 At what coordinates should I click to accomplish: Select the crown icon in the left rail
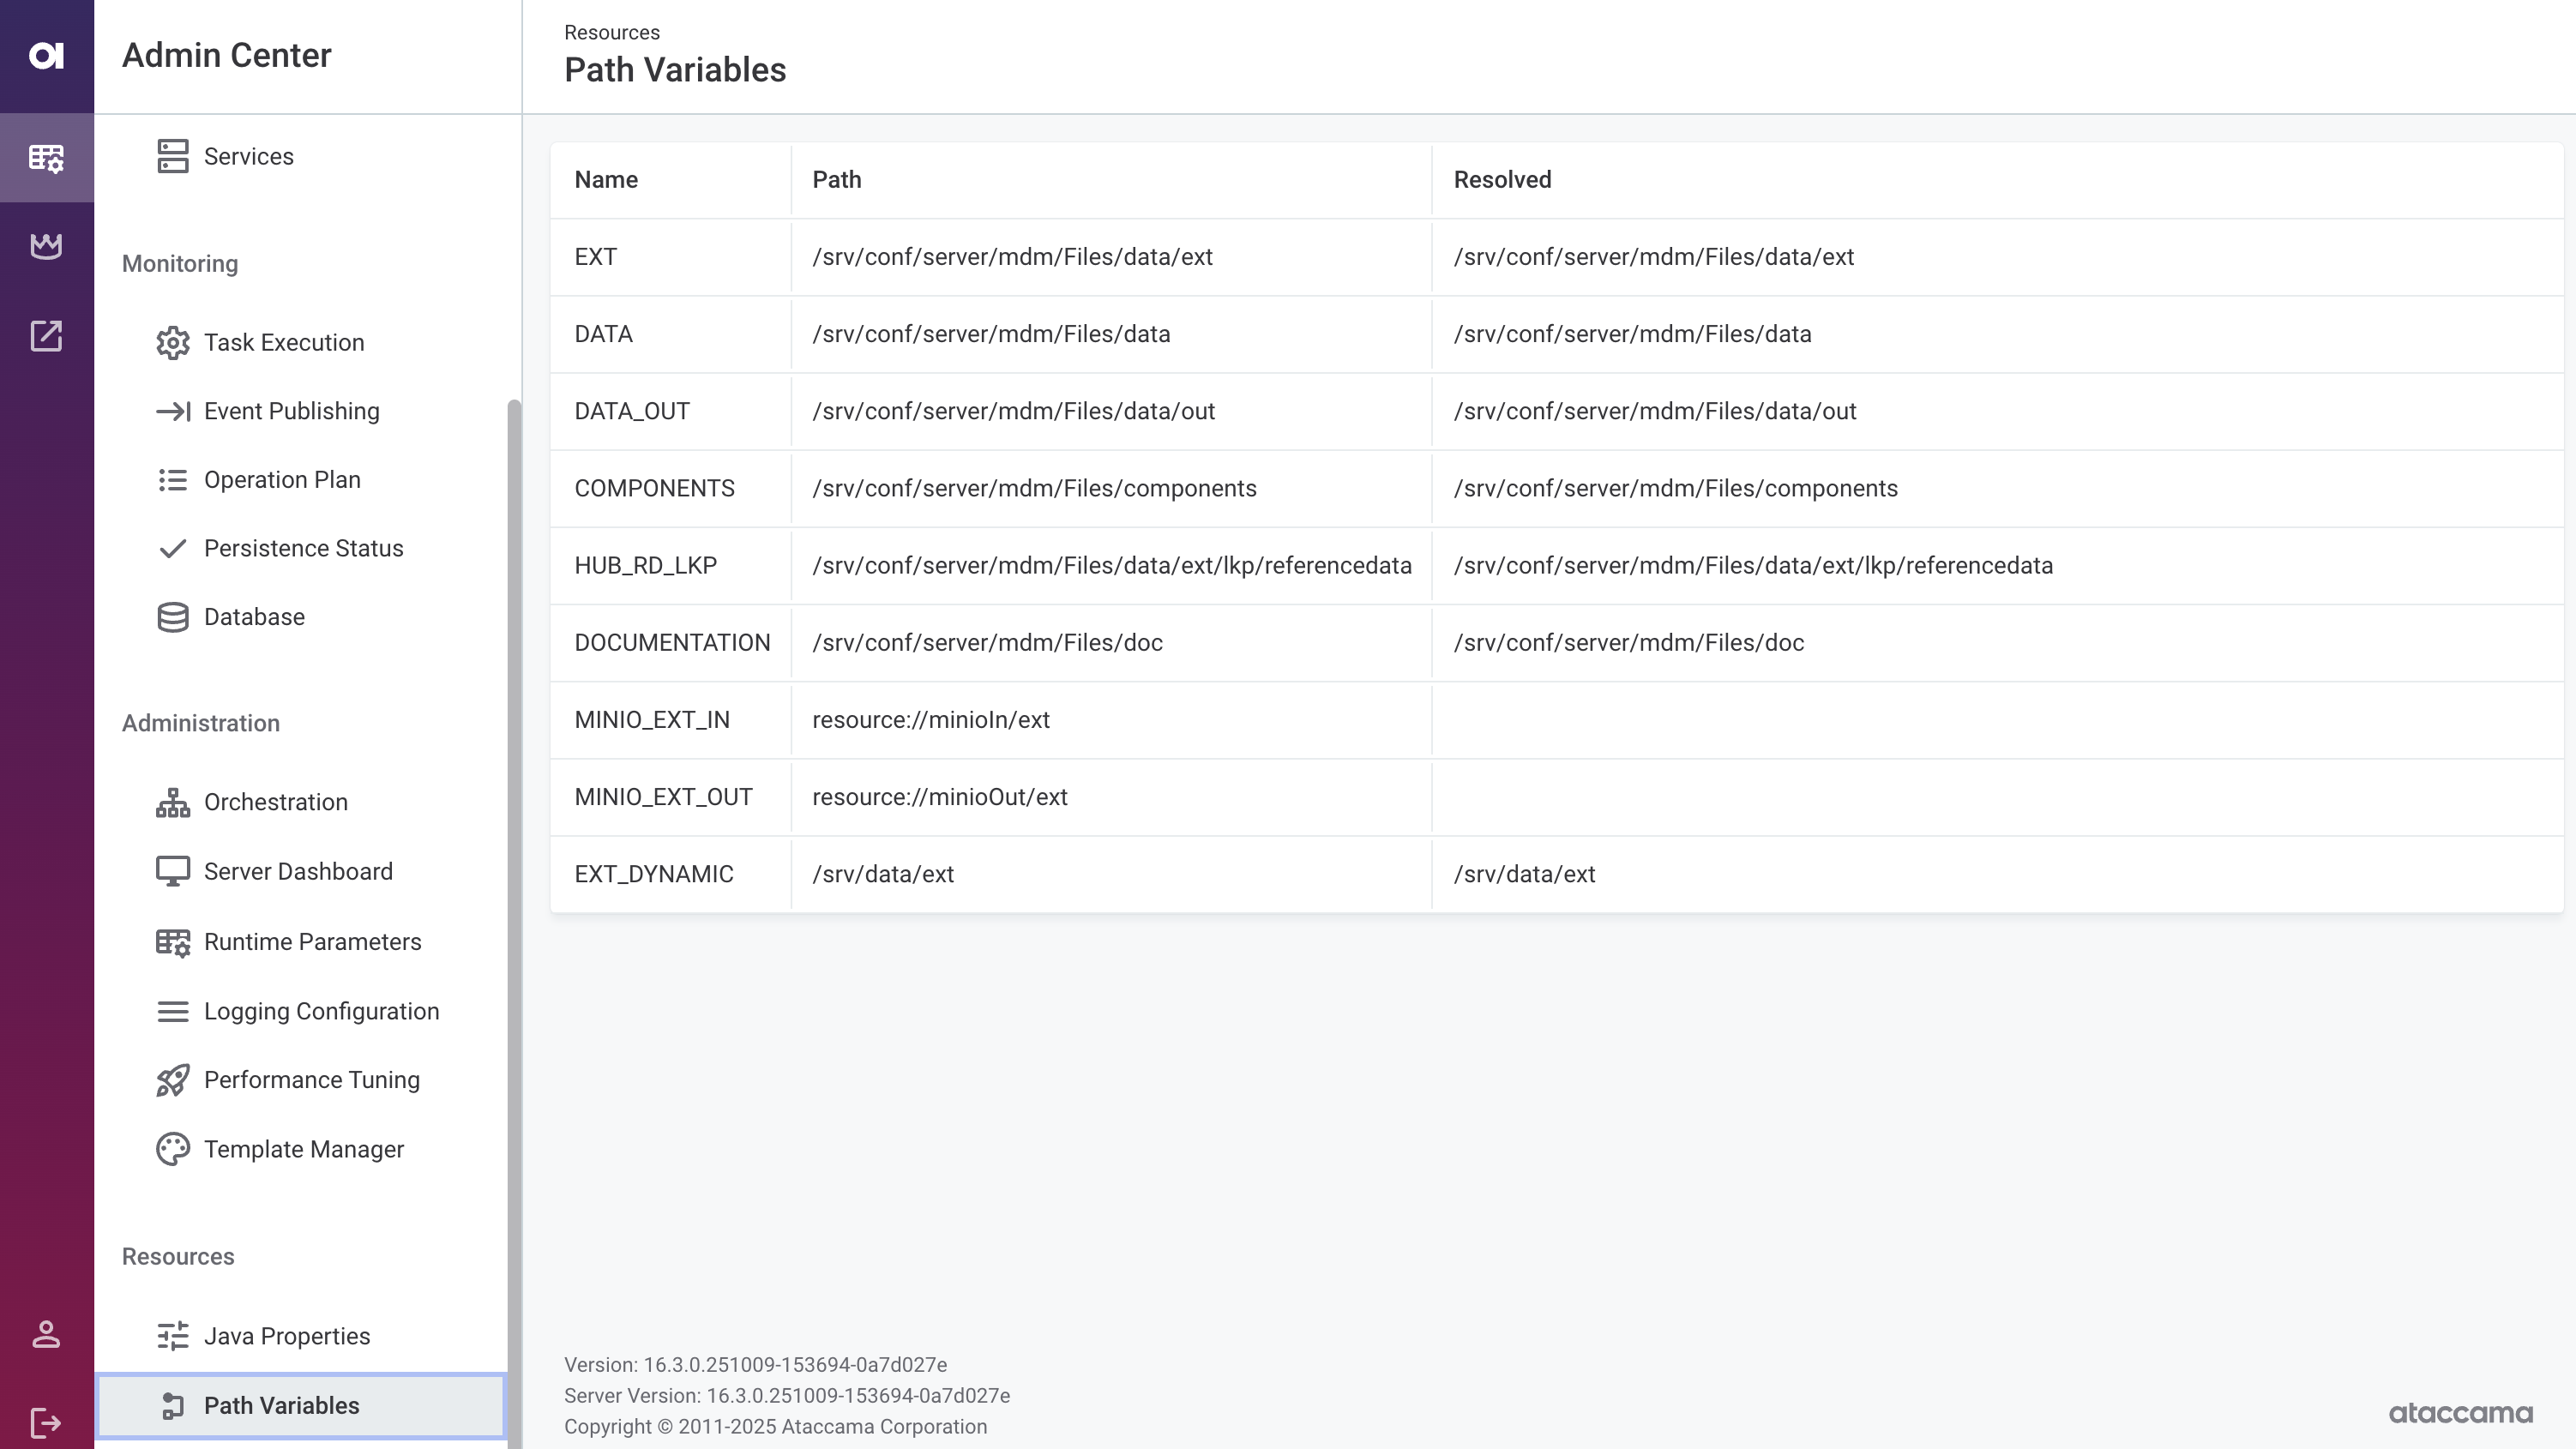click(x=46, y=246)
